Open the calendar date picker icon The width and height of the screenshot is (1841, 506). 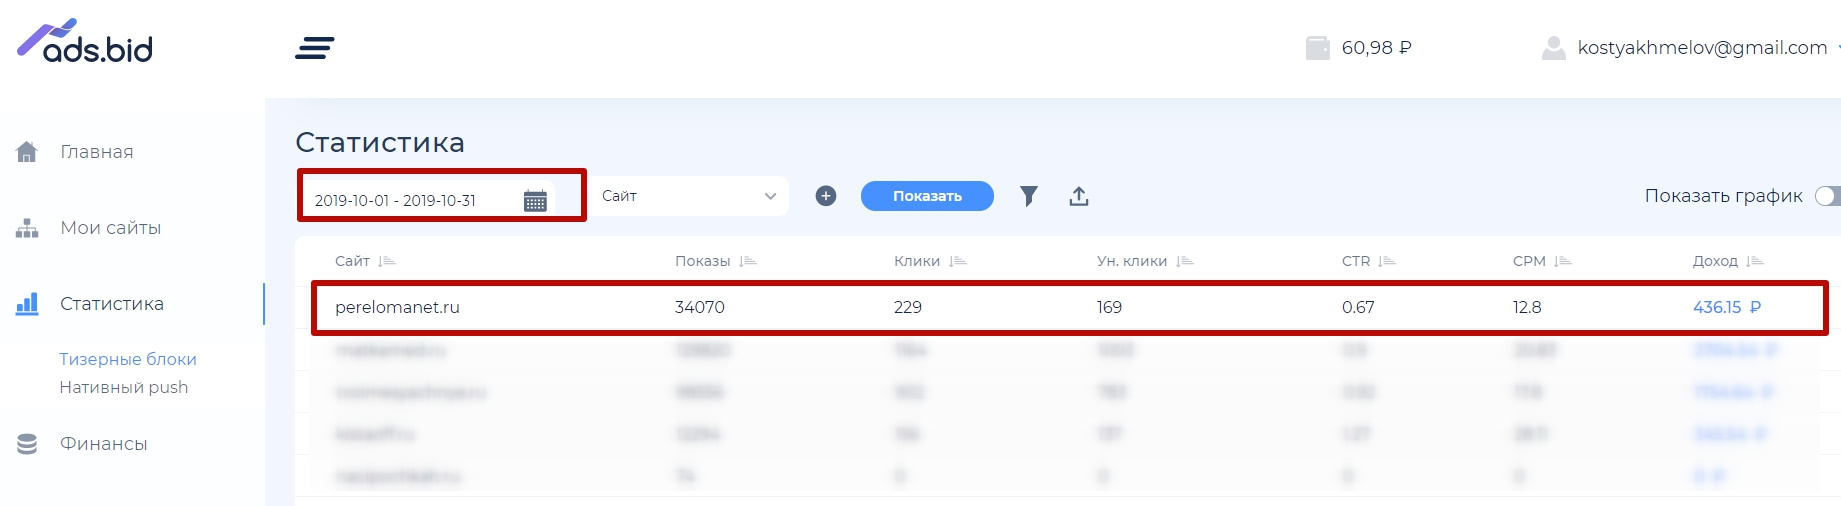(535, 201)
